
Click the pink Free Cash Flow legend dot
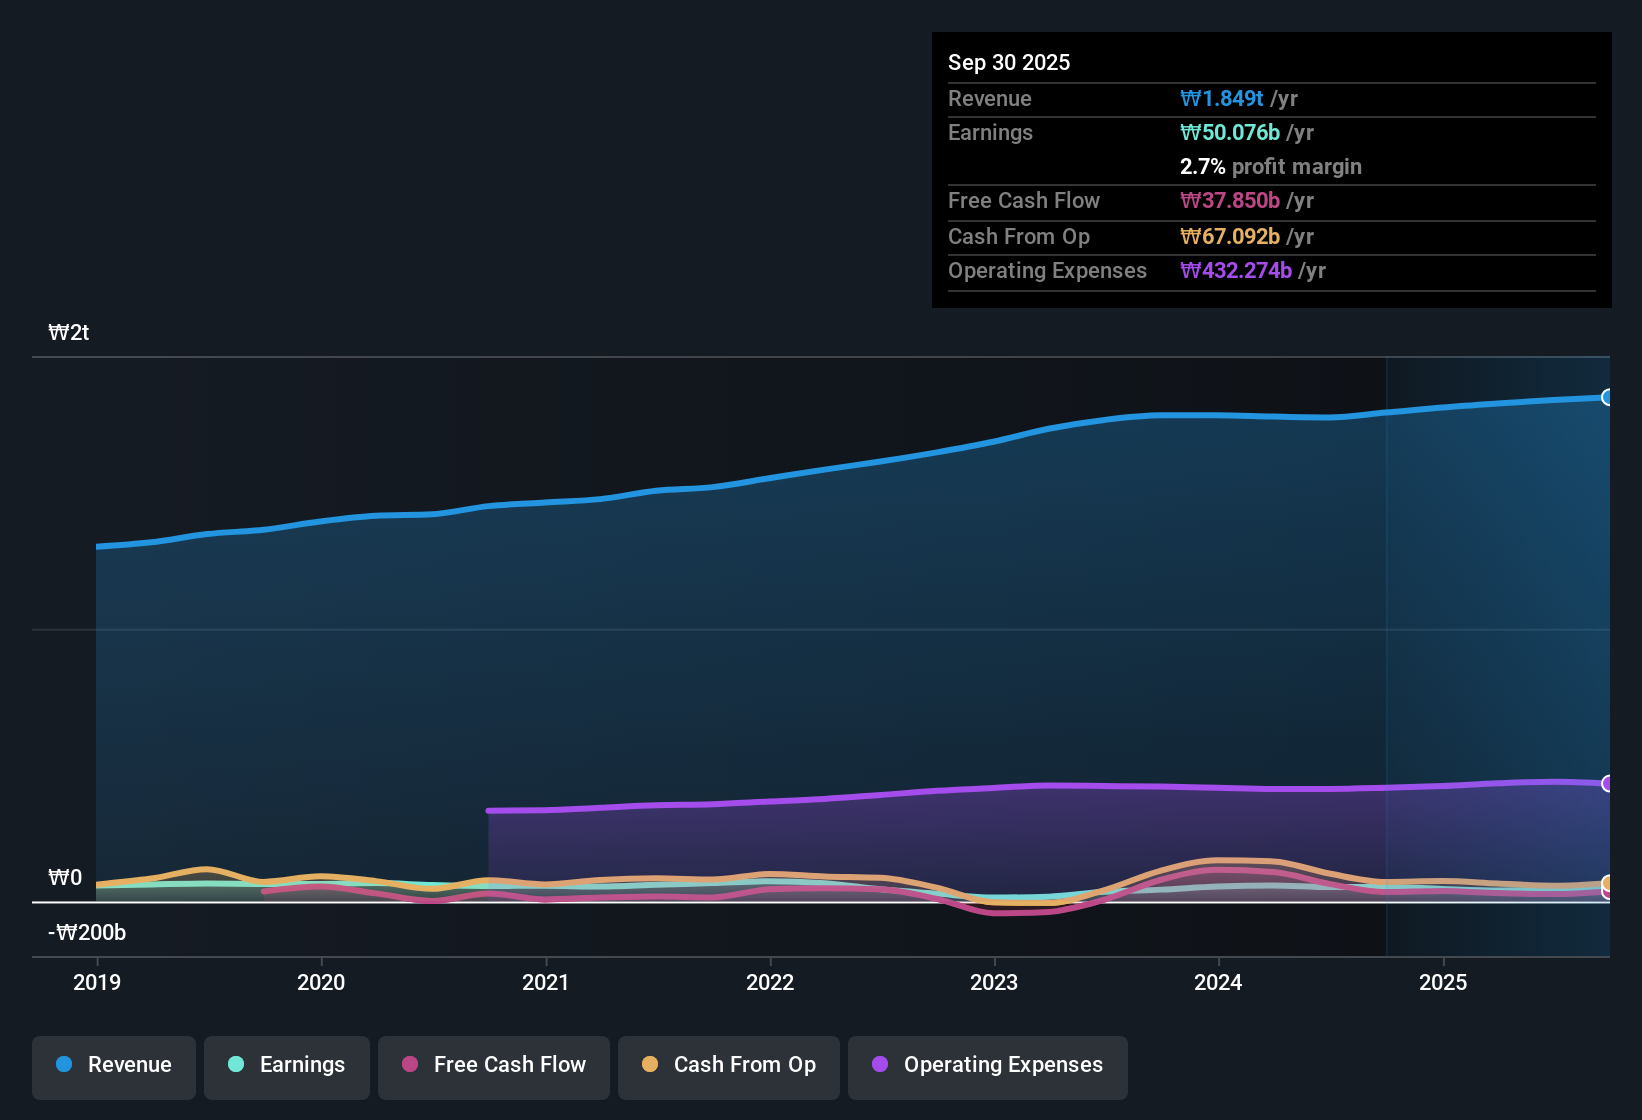coord(409,1065)
